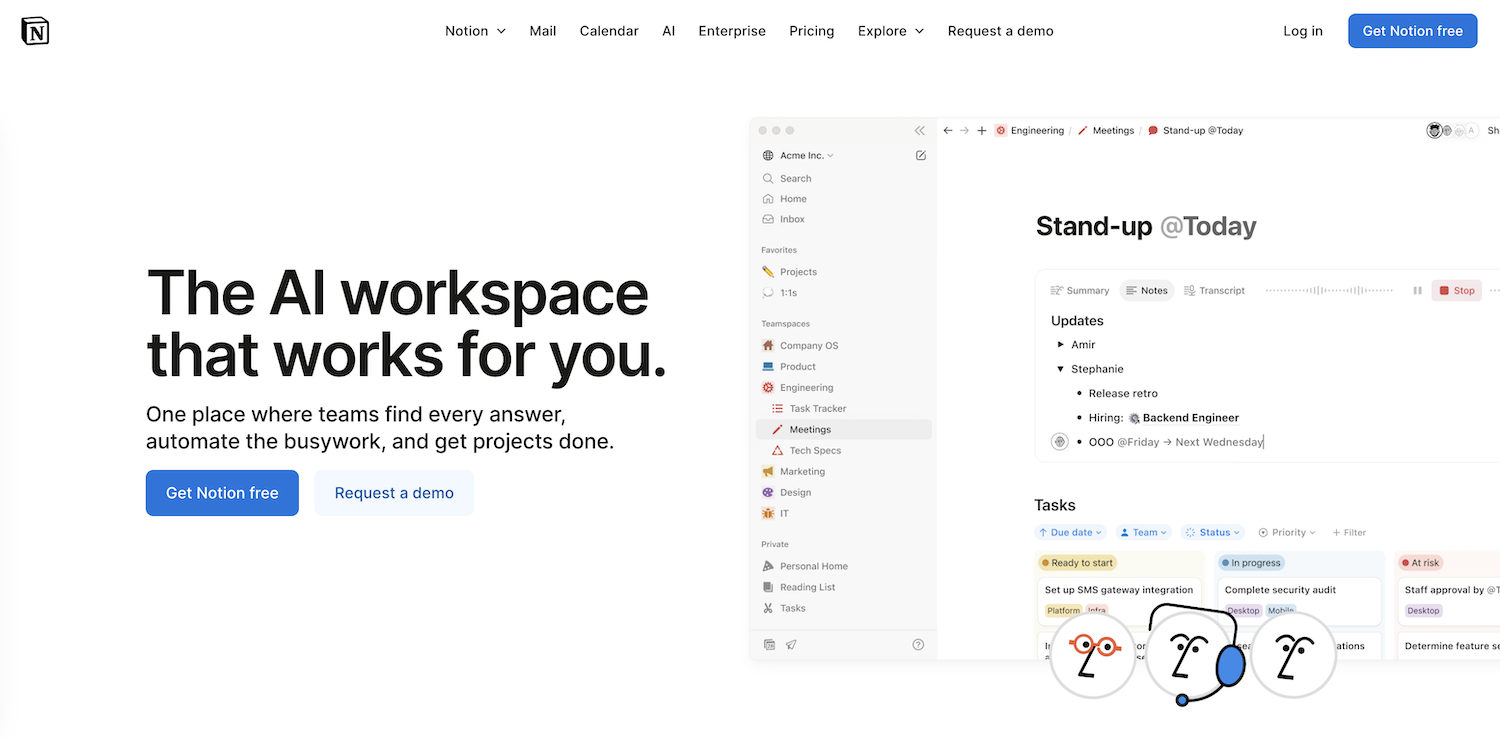Open Pricing in the navigation bar

(812, 31)
